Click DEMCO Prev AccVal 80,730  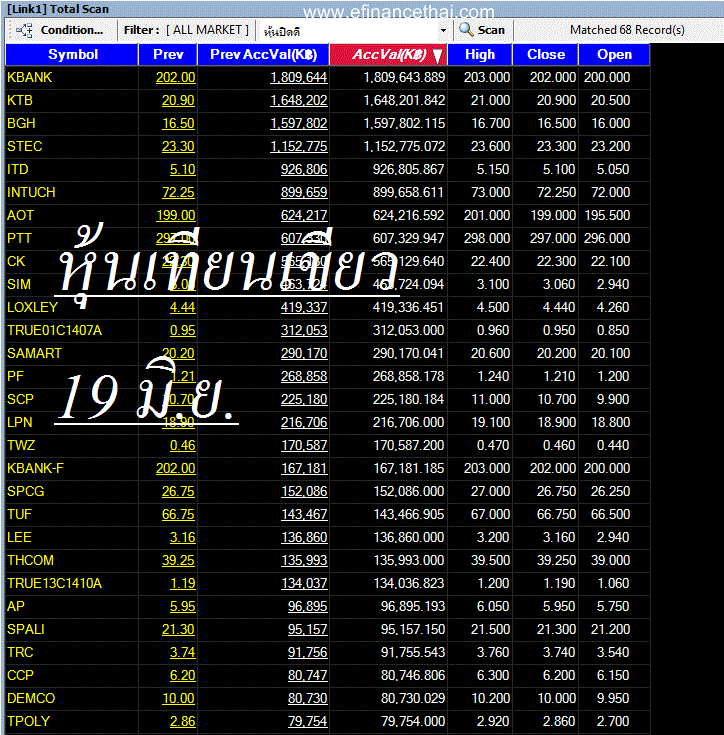click(307, 698)
